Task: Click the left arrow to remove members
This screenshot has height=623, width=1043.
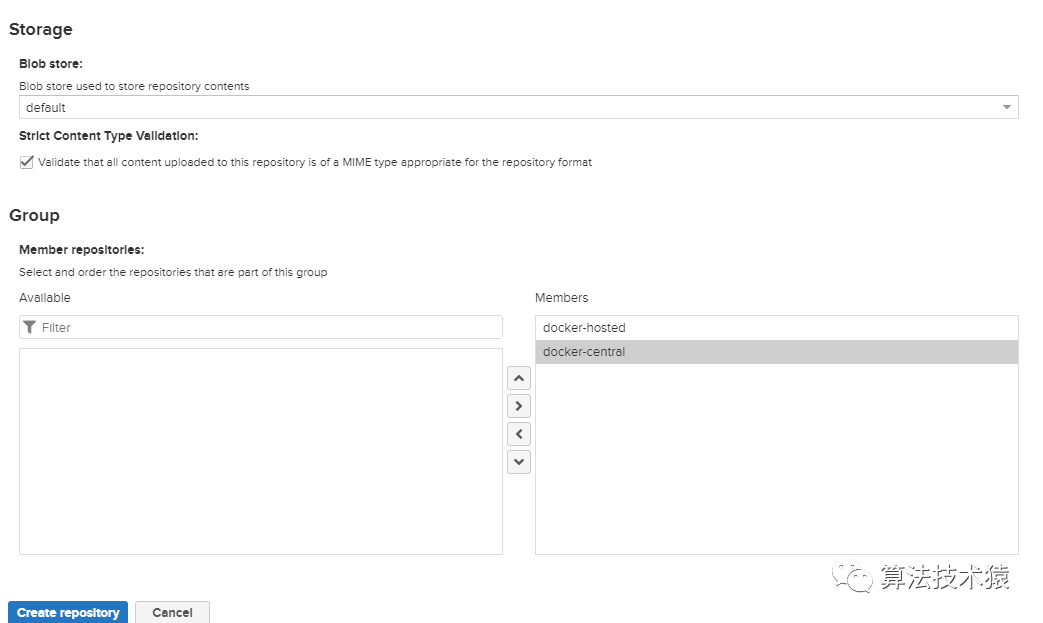Action: pos(519,434)
